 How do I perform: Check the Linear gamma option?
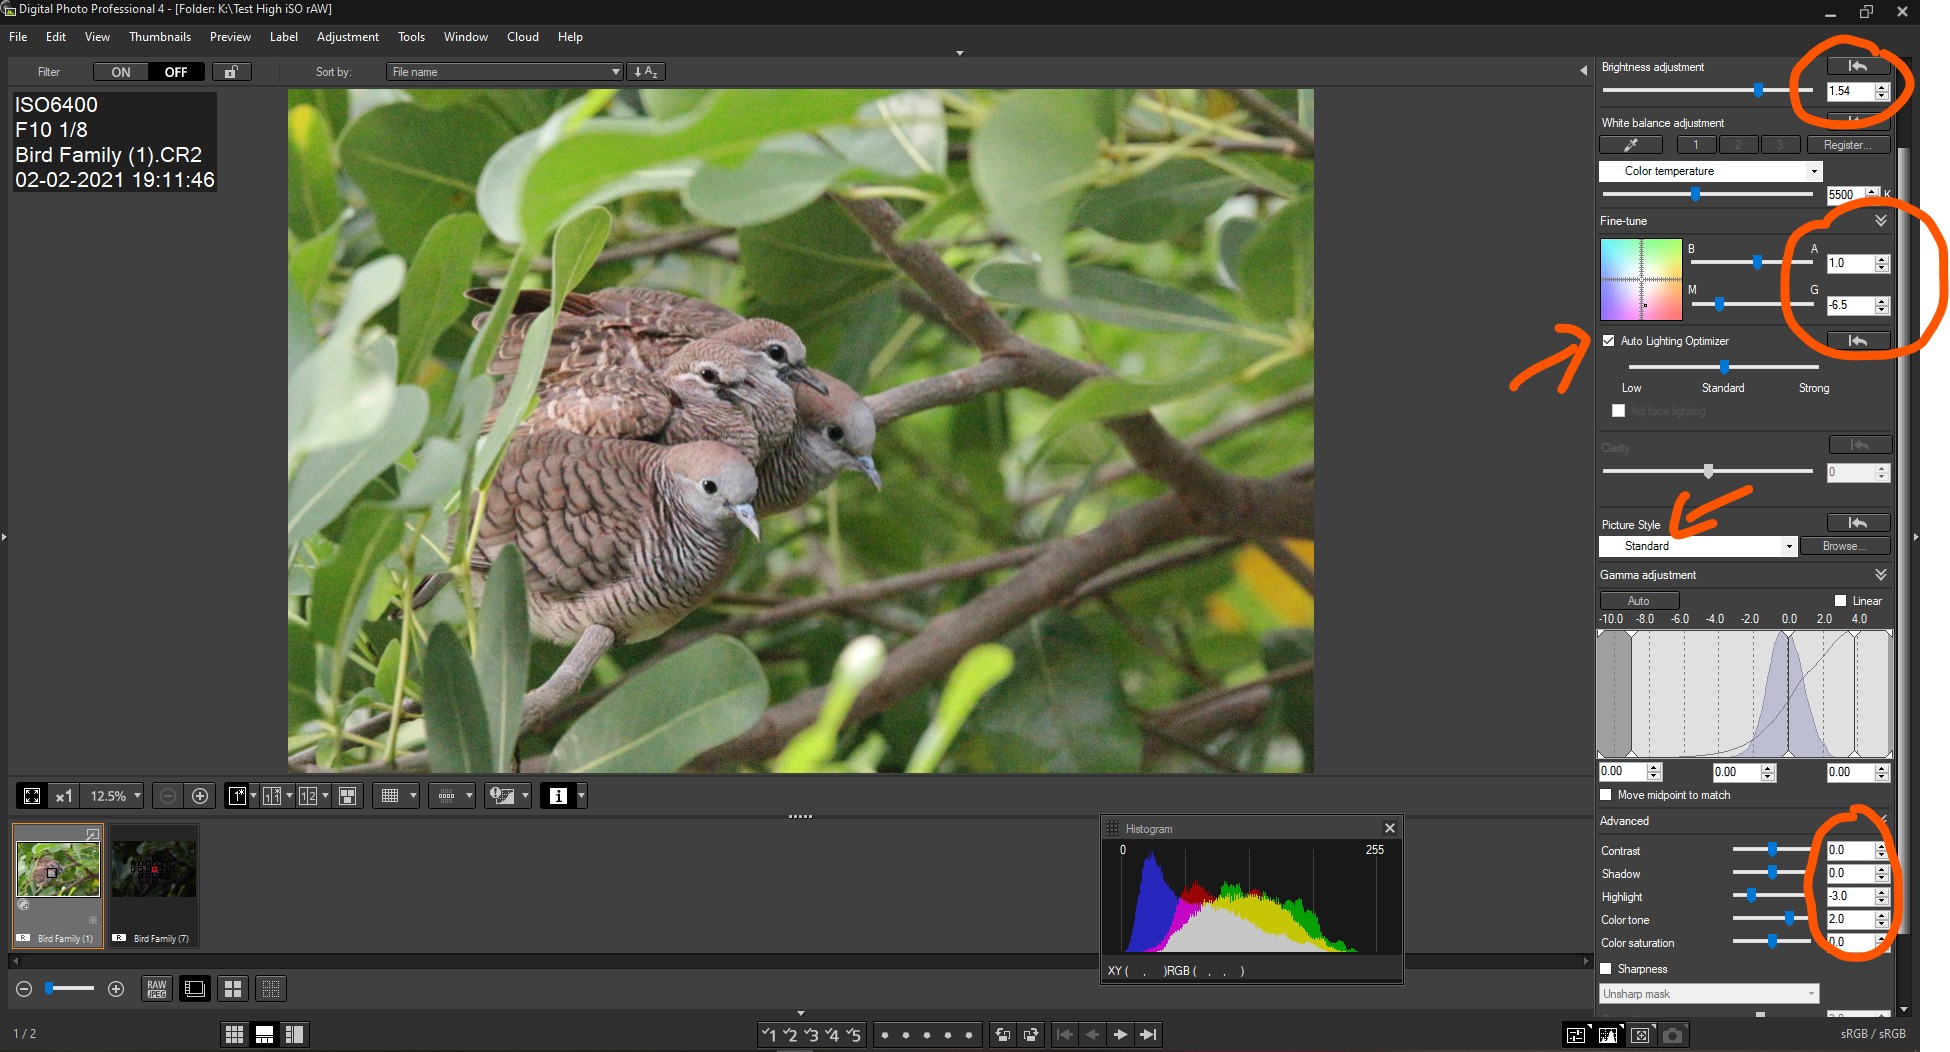(1841, 600)
